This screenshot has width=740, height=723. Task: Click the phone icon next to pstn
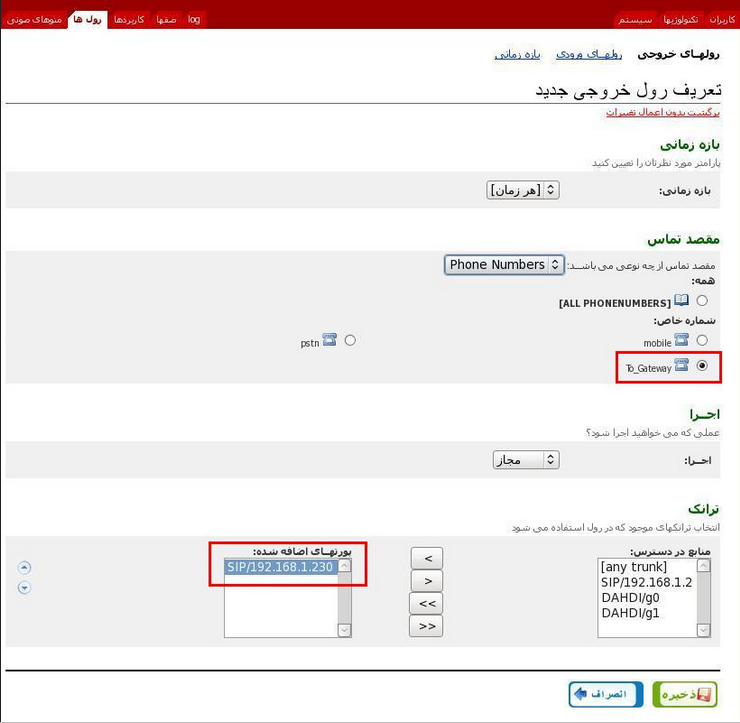[330, 341]
